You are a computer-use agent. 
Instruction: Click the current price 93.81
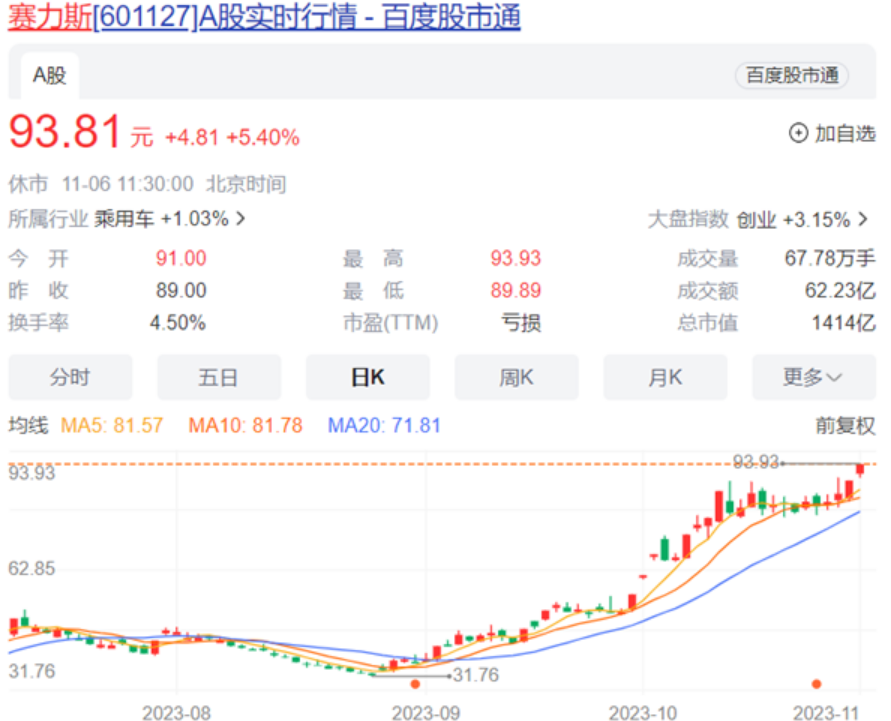pos(65,131)
